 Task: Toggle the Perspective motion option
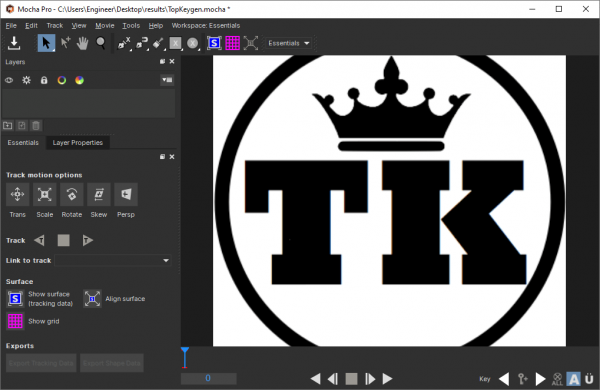[126, 194]
